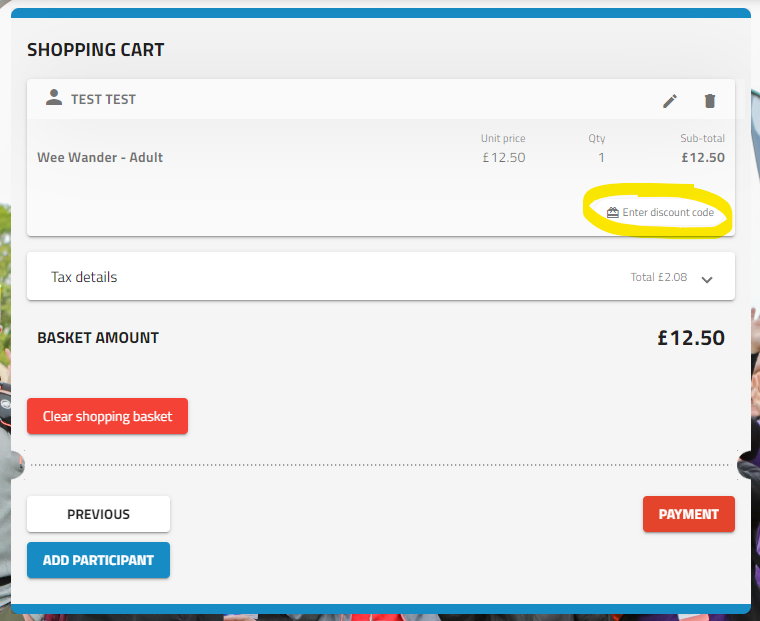
Task: Select the Wee Wander - Adult item
Action: (100, 158)
